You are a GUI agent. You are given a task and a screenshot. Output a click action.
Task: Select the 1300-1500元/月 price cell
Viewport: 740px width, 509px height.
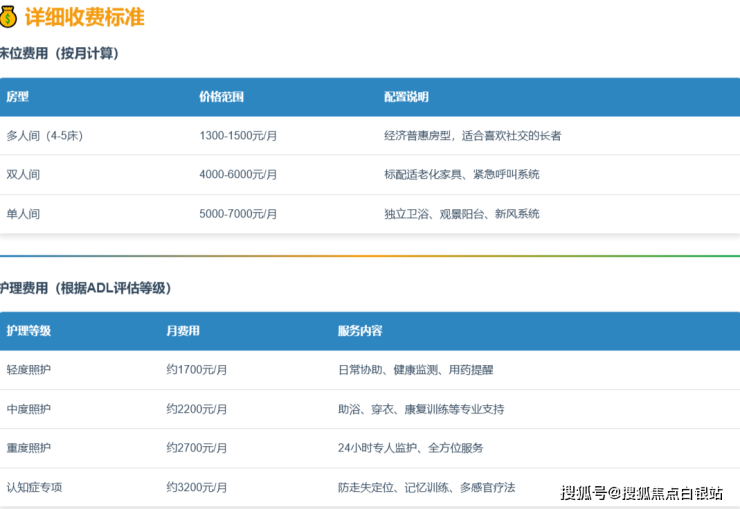click(x=238, y=135)
